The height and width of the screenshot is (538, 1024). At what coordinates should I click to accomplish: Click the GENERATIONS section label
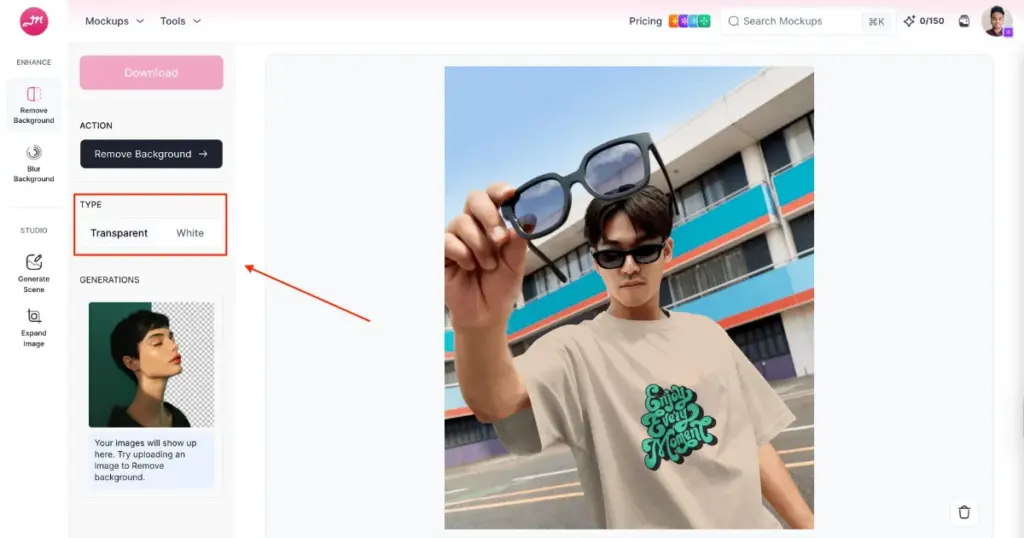[110, 279]
